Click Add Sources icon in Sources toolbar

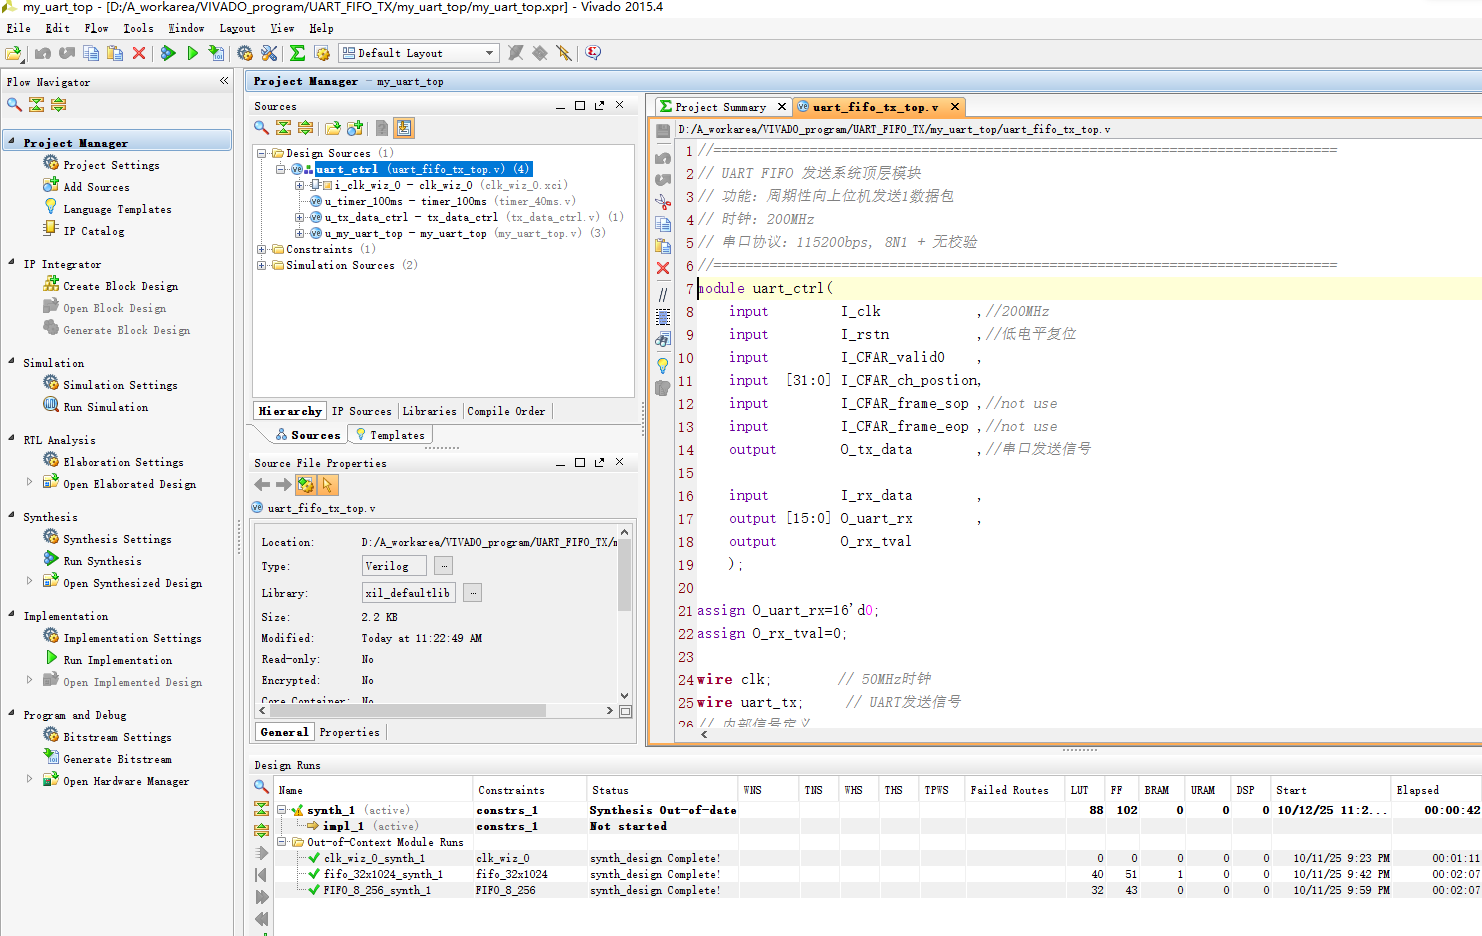[355, 128]
